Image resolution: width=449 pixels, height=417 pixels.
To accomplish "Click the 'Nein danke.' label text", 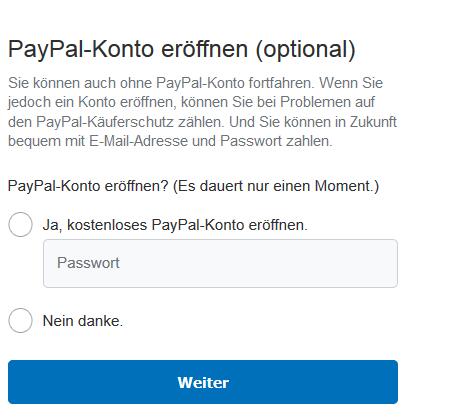I will tap(83, 321).
